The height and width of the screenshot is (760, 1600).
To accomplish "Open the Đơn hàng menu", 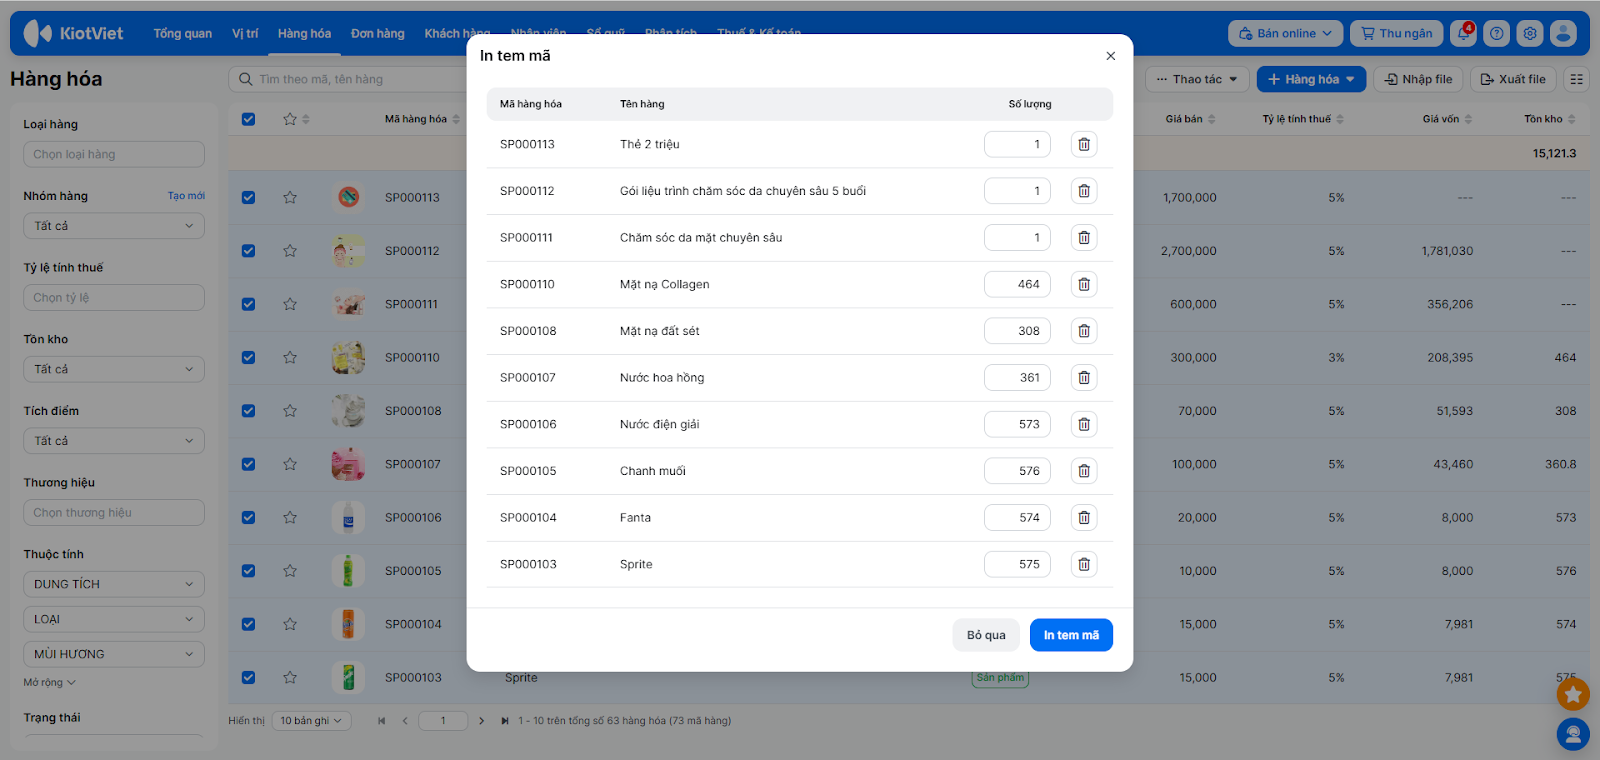I will coord(378,33).
